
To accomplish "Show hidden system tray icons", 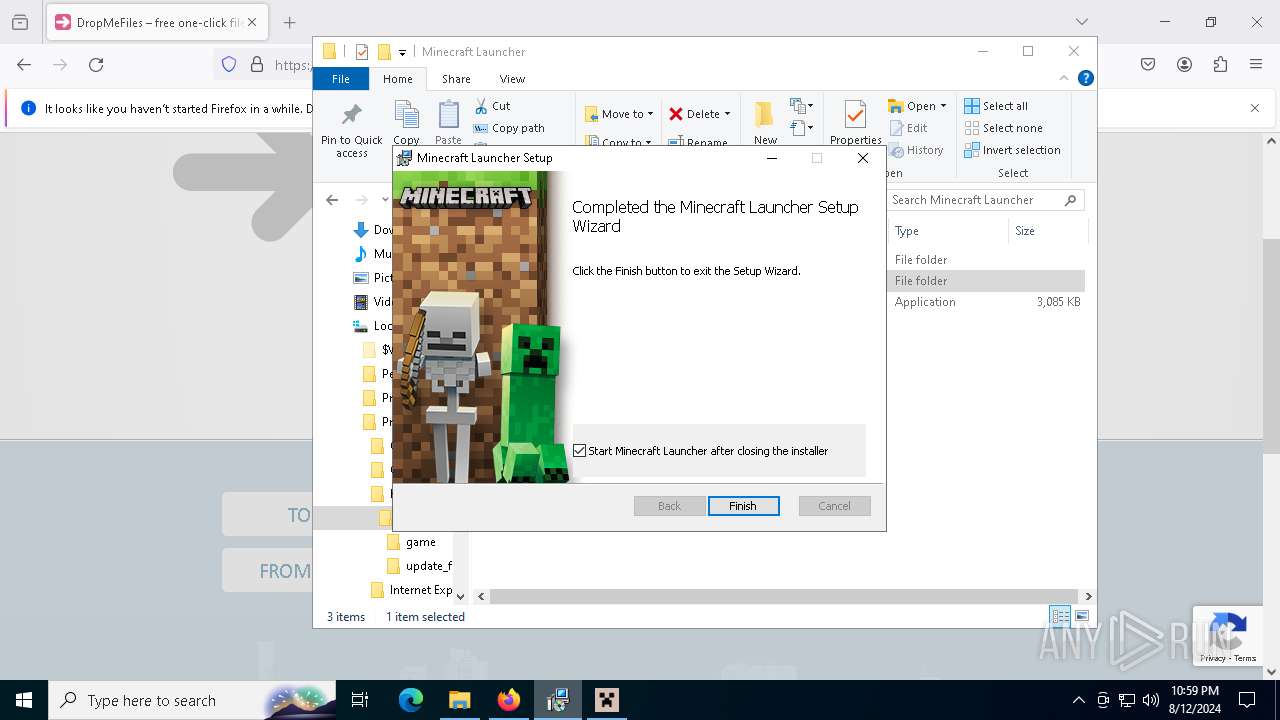I will coord(1078,700).
